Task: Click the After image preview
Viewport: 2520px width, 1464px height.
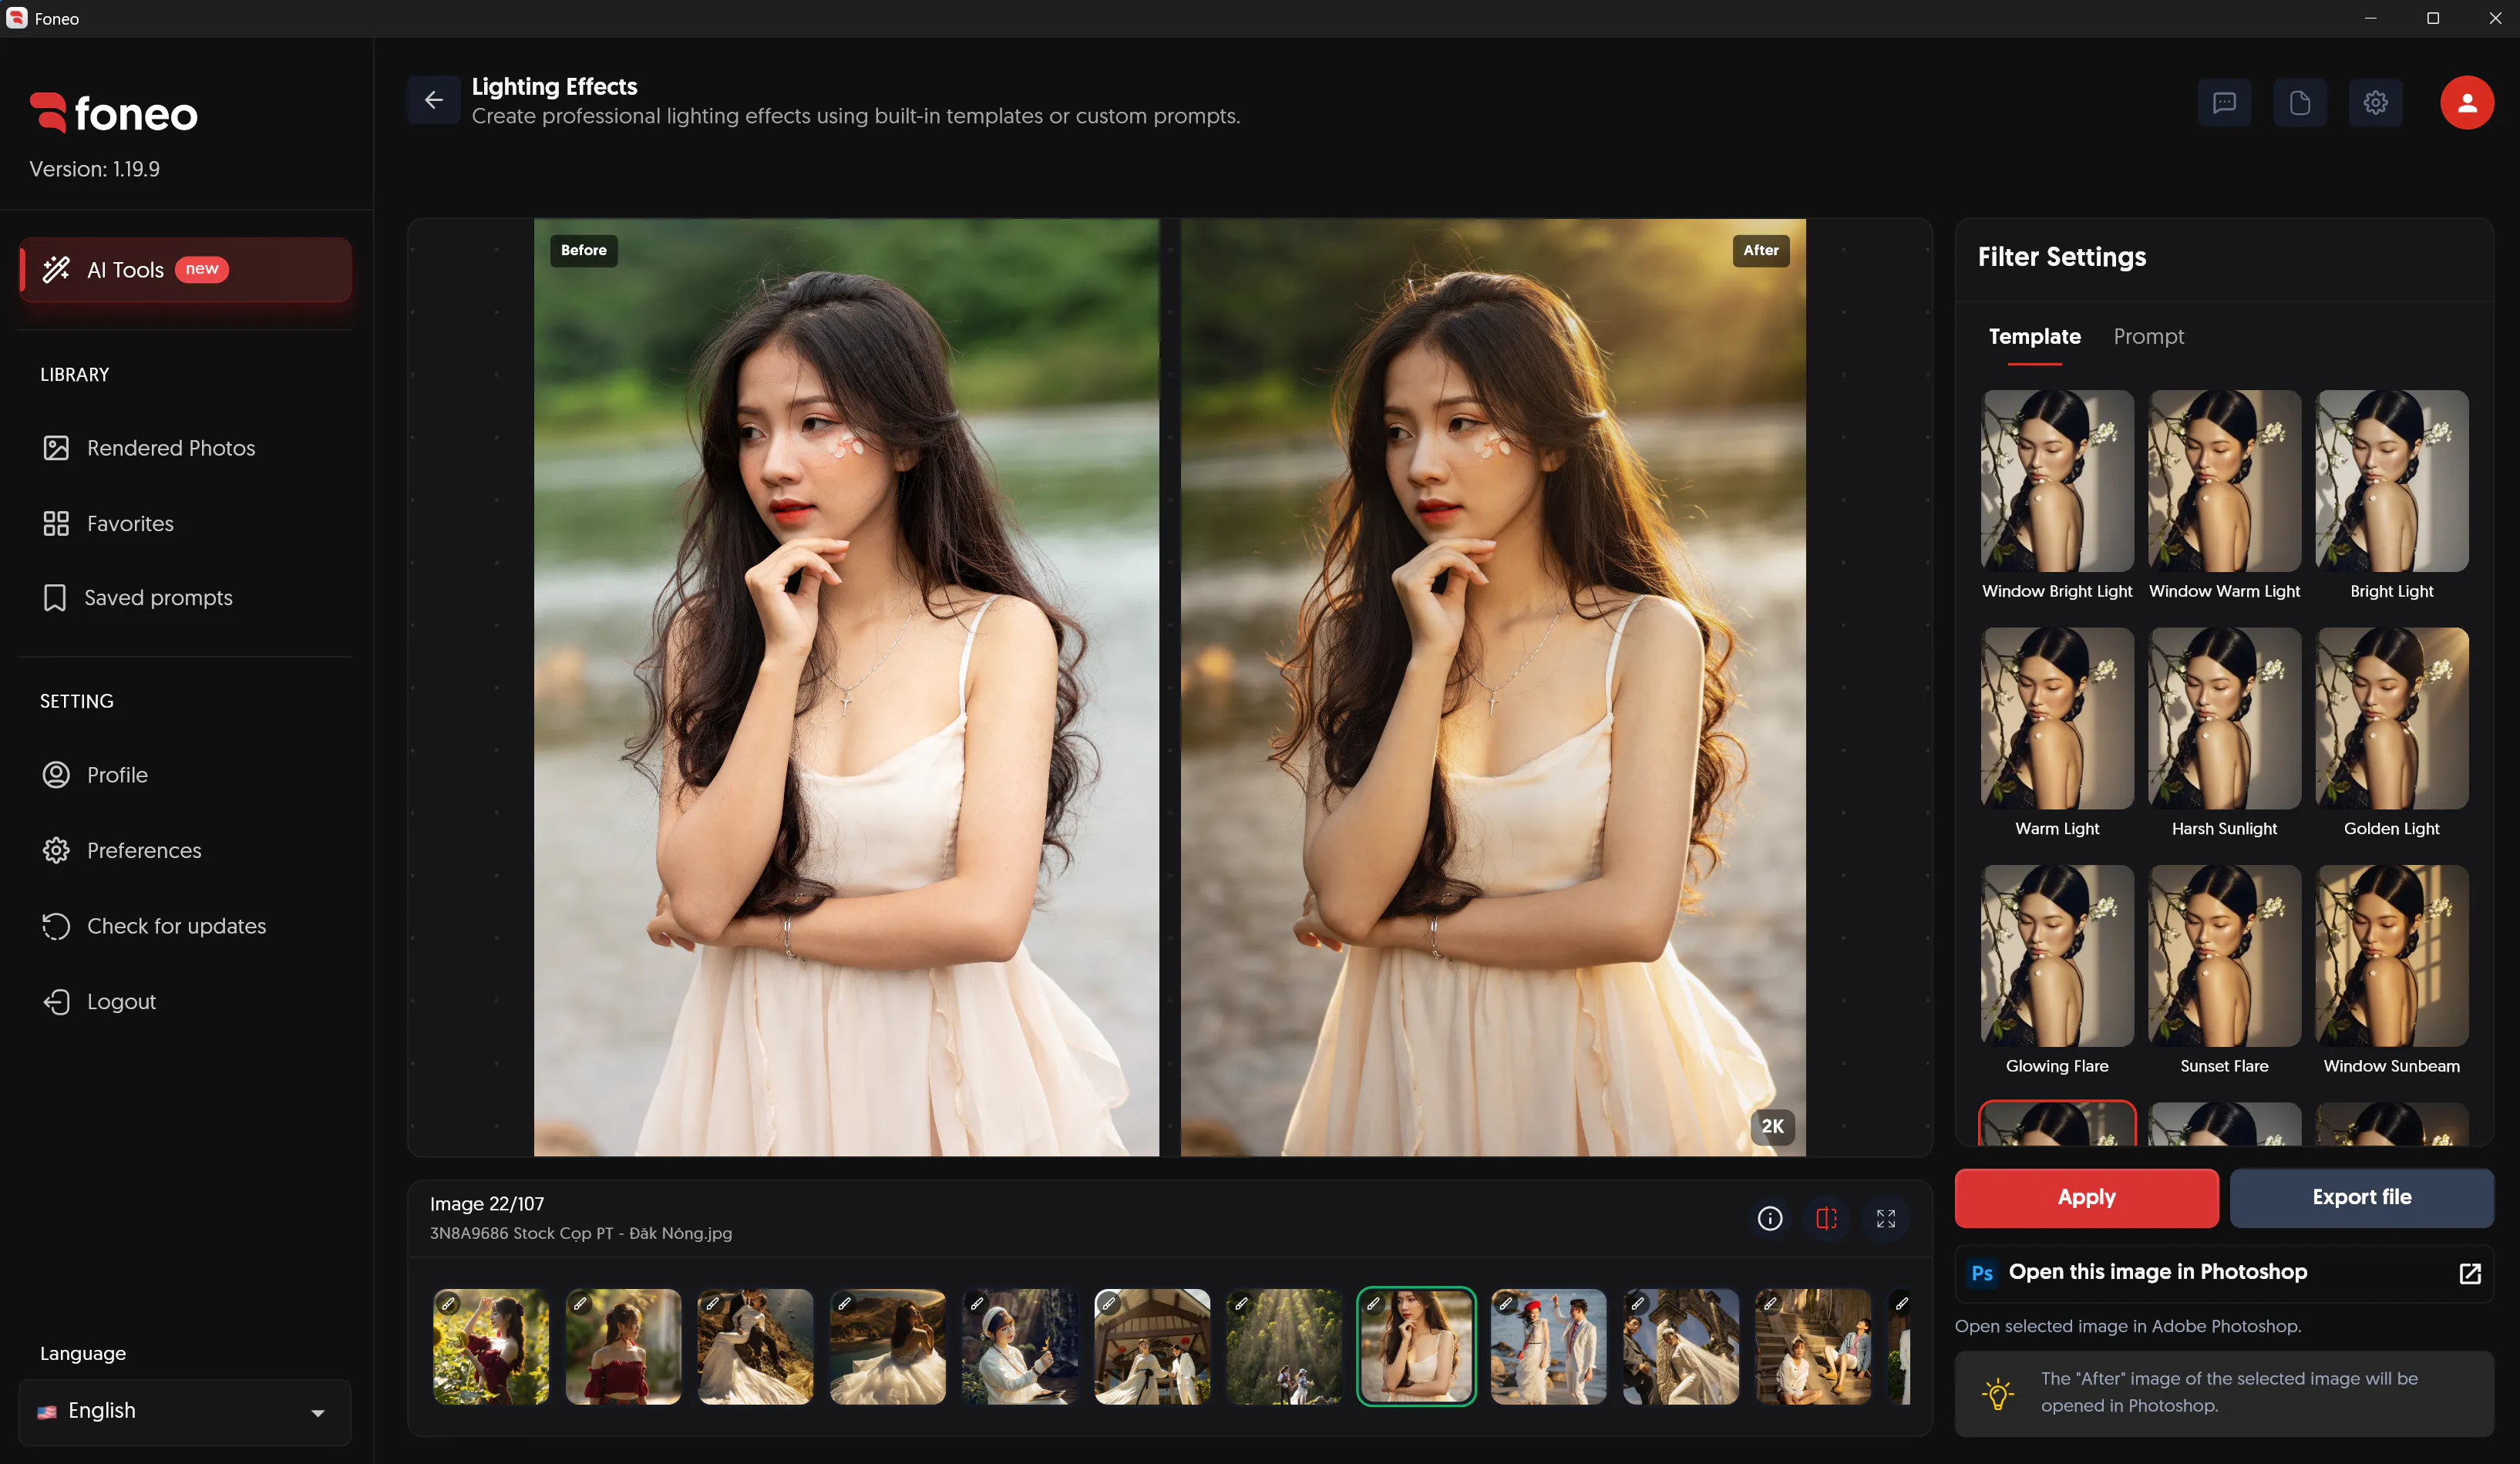Action: [x=1493, y=688]
